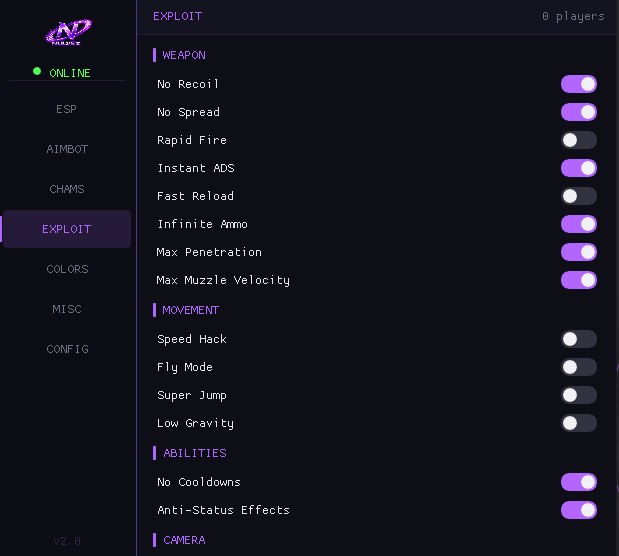Turn on the Fly Mode switch

click(x=579, y=367)
